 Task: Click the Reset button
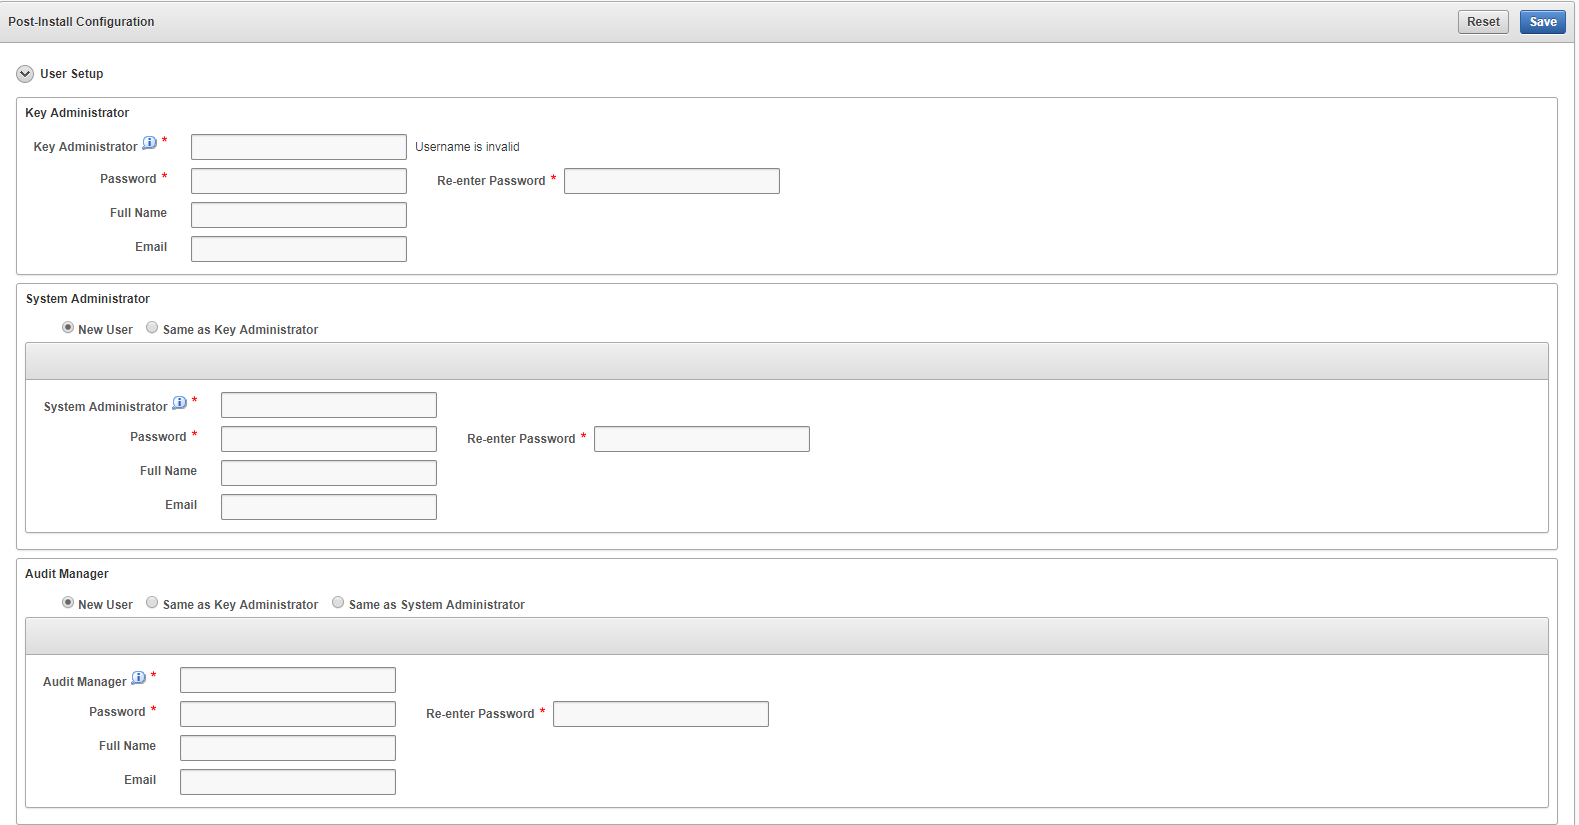pyautogui.click(x=1483, y=22)
